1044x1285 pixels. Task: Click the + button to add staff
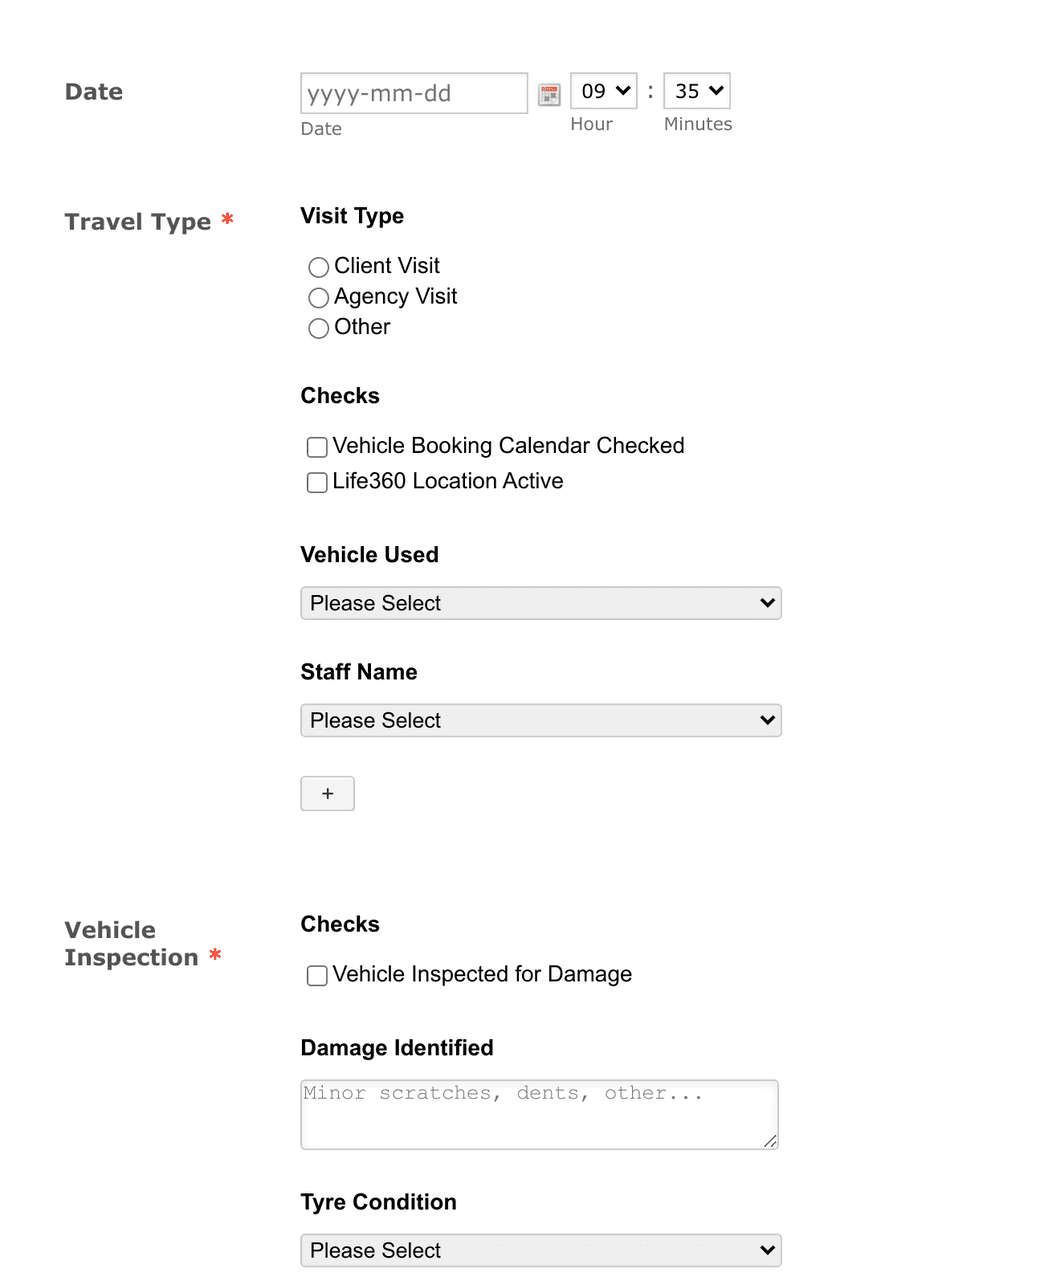tap(327, 793)
